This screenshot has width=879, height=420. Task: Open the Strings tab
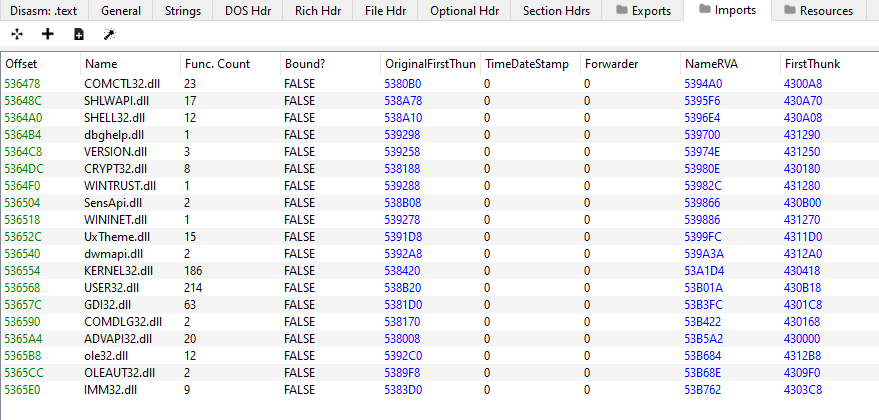click(x=182, y=11)
